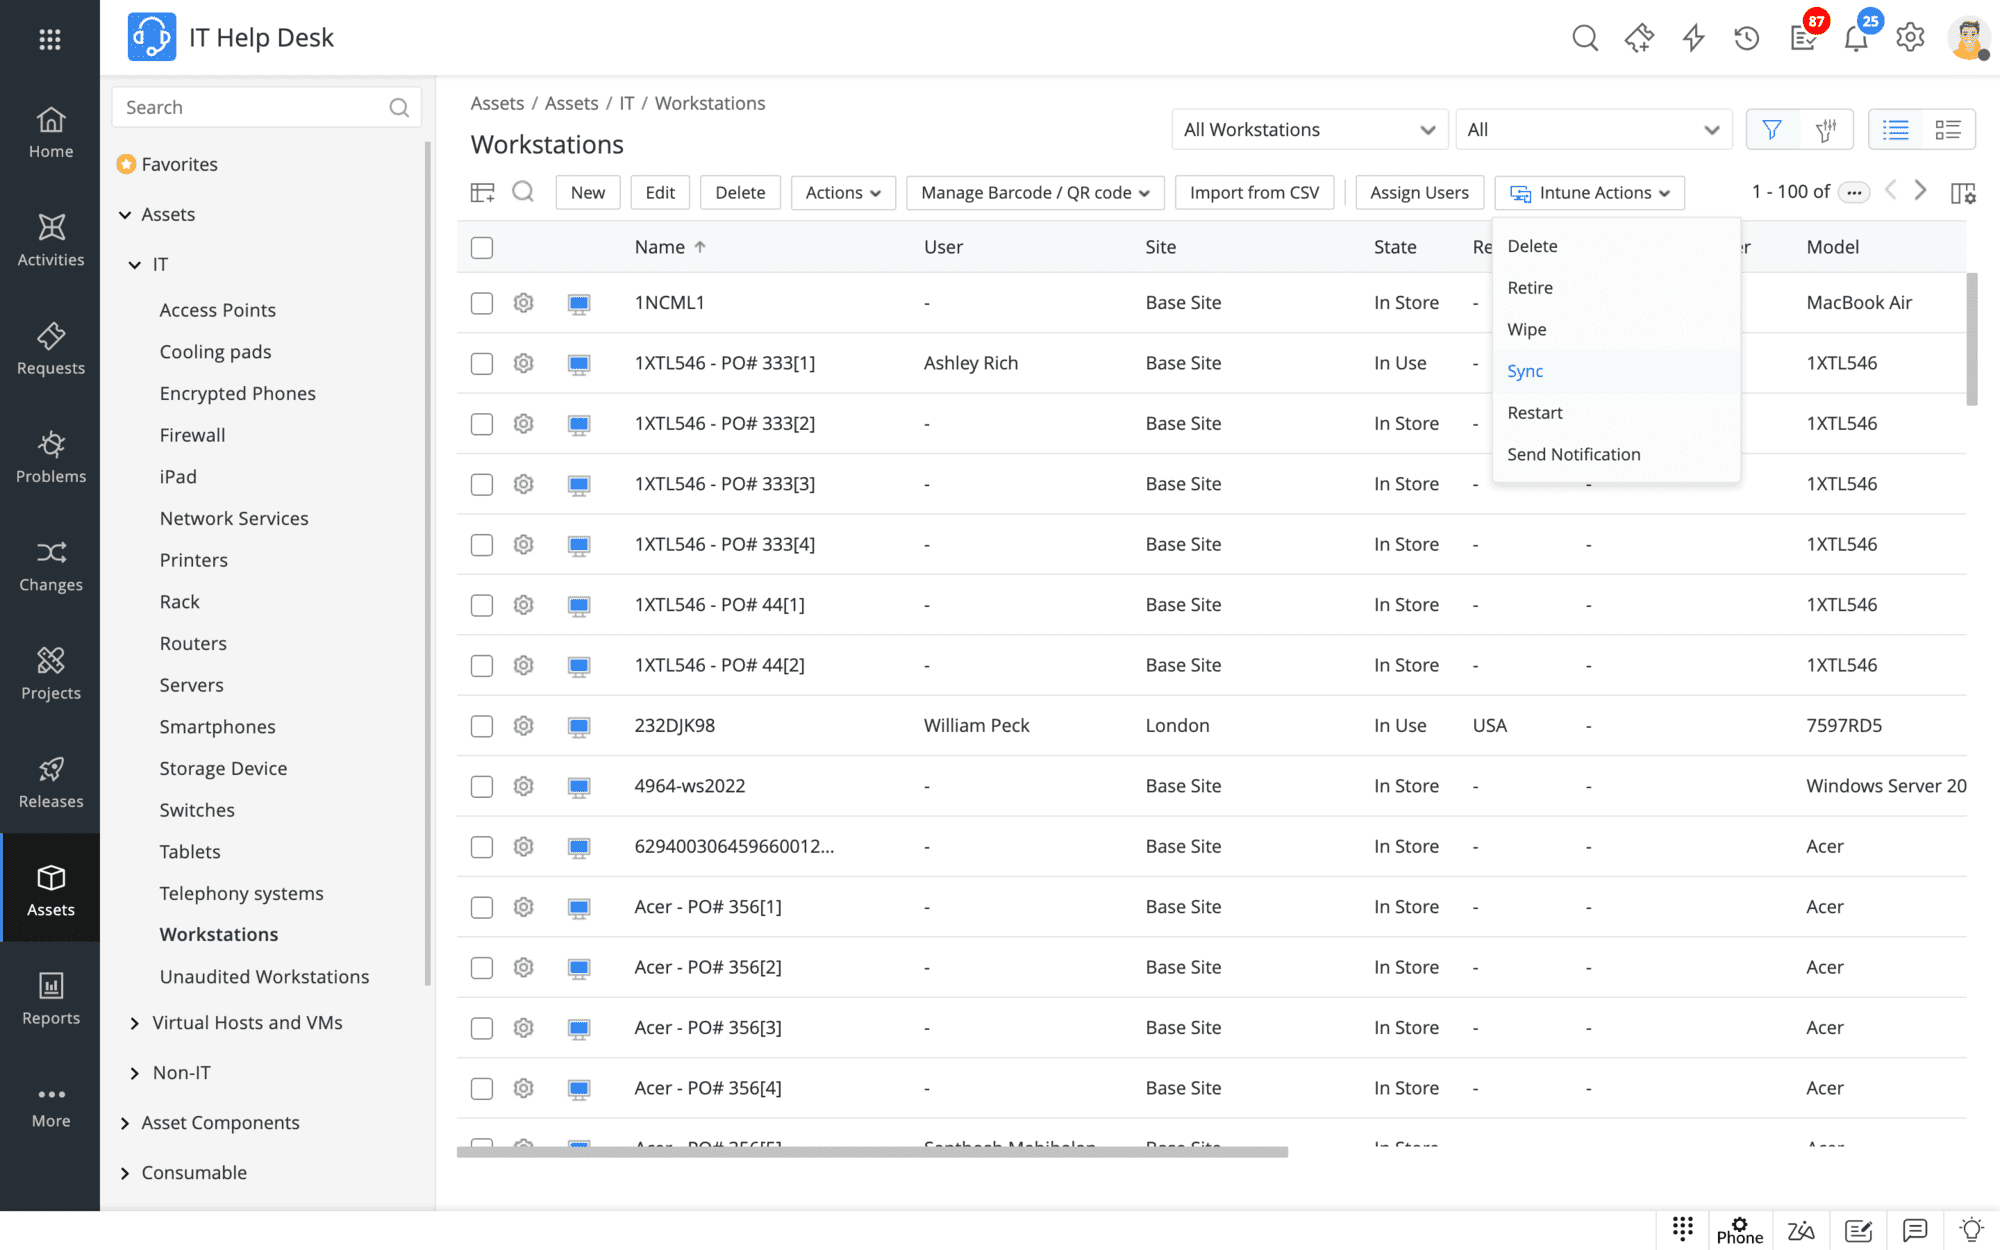Choose Sync from the Intune Actions menu

pos(1525,371)
